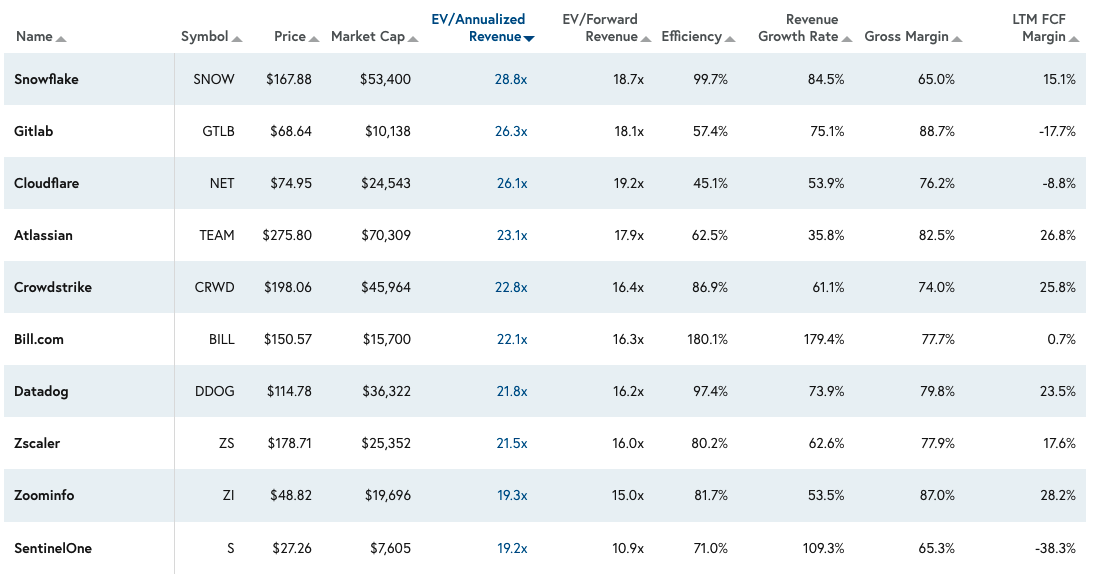Click the Revenue Growth Rate sort arrow
The image size is (1094, 574).
[846, 38]
